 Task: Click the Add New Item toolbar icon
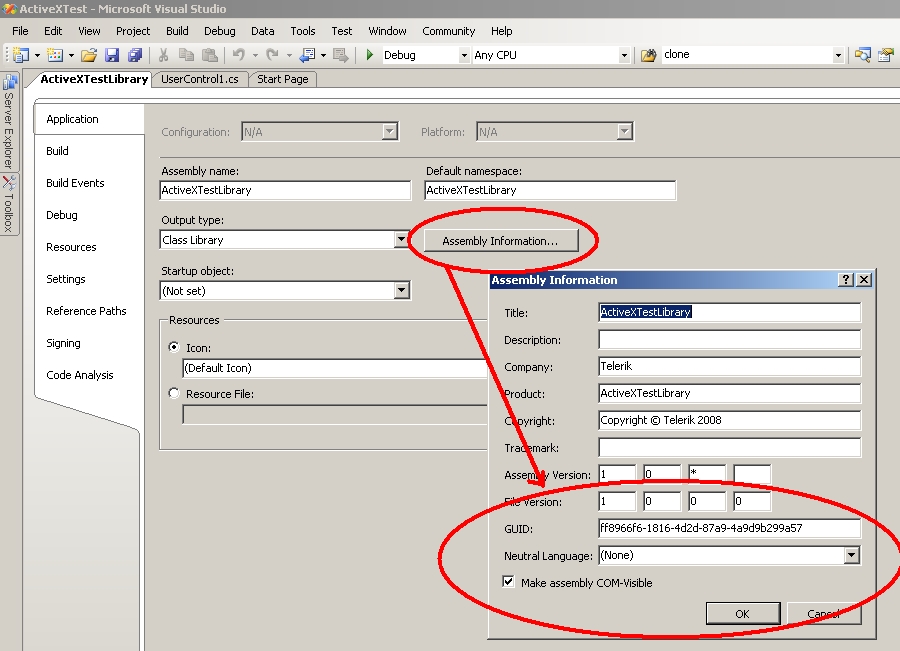click(55, 55)
